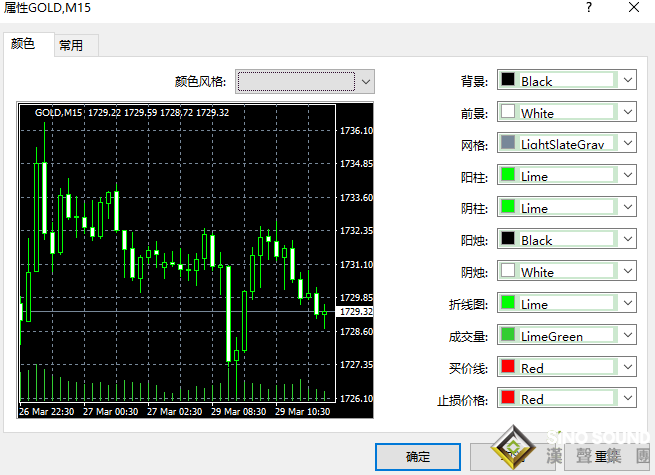Switch to the 常用 tab

coord(76,45)
